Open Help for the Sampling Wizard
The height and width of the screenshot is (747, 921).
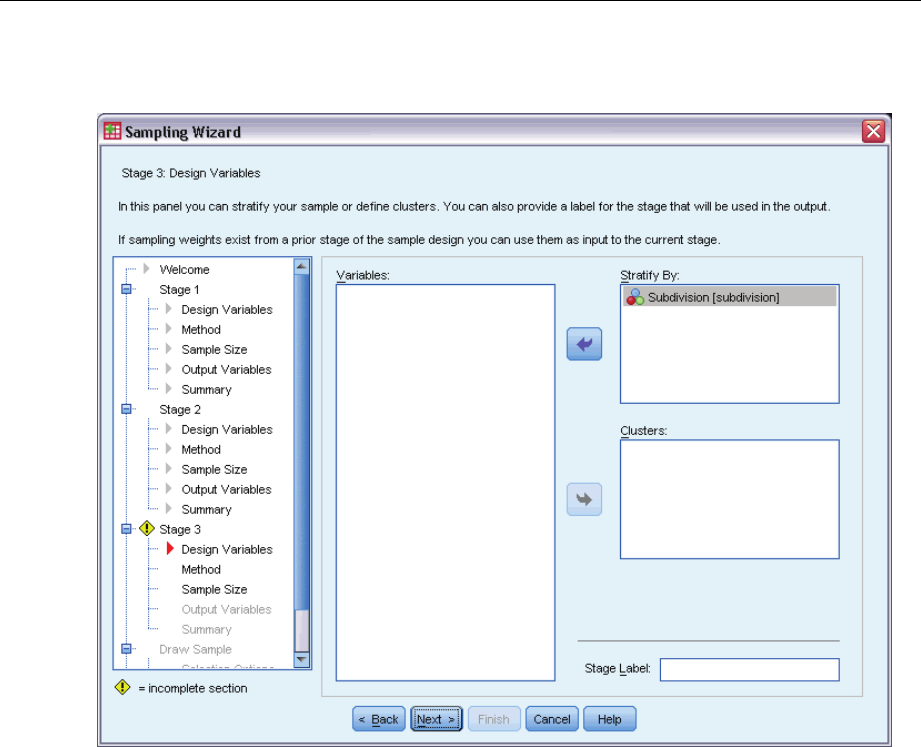tap(610, 719)
